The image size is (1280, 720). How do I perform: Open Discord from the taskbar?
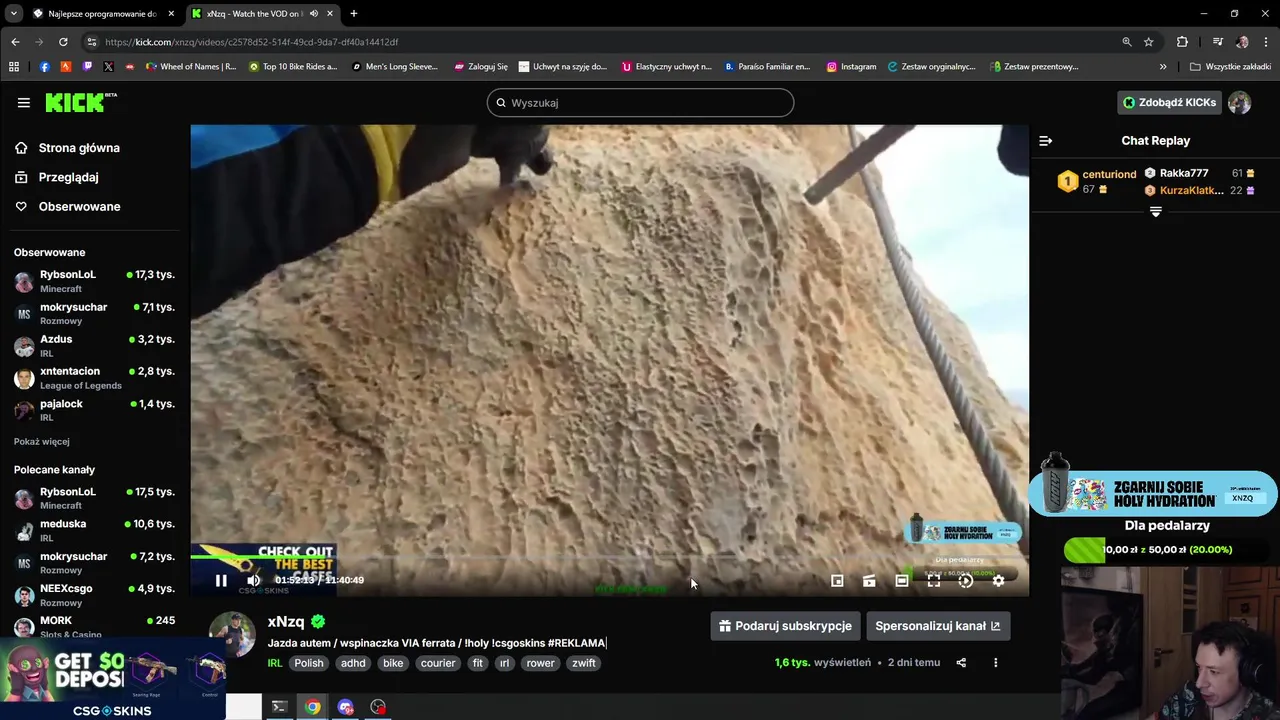pyautogui.click(x=346, y=707)
